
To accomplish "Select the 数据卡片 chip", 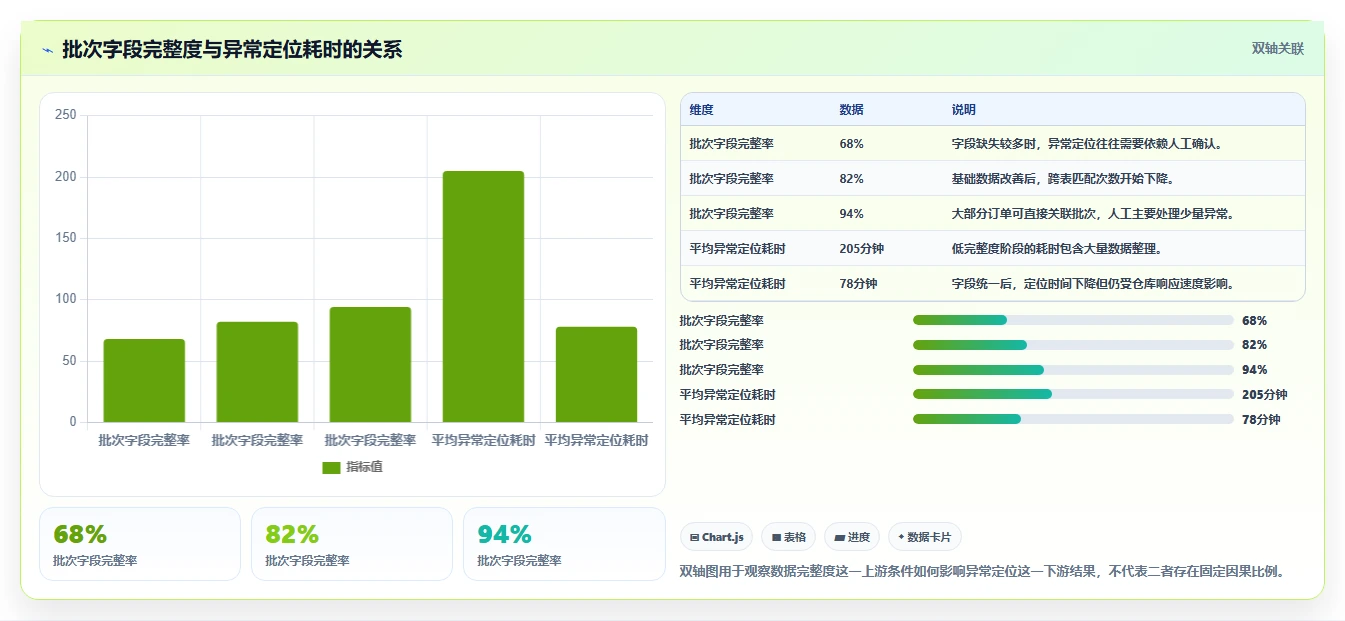I will tap(925, 537).
